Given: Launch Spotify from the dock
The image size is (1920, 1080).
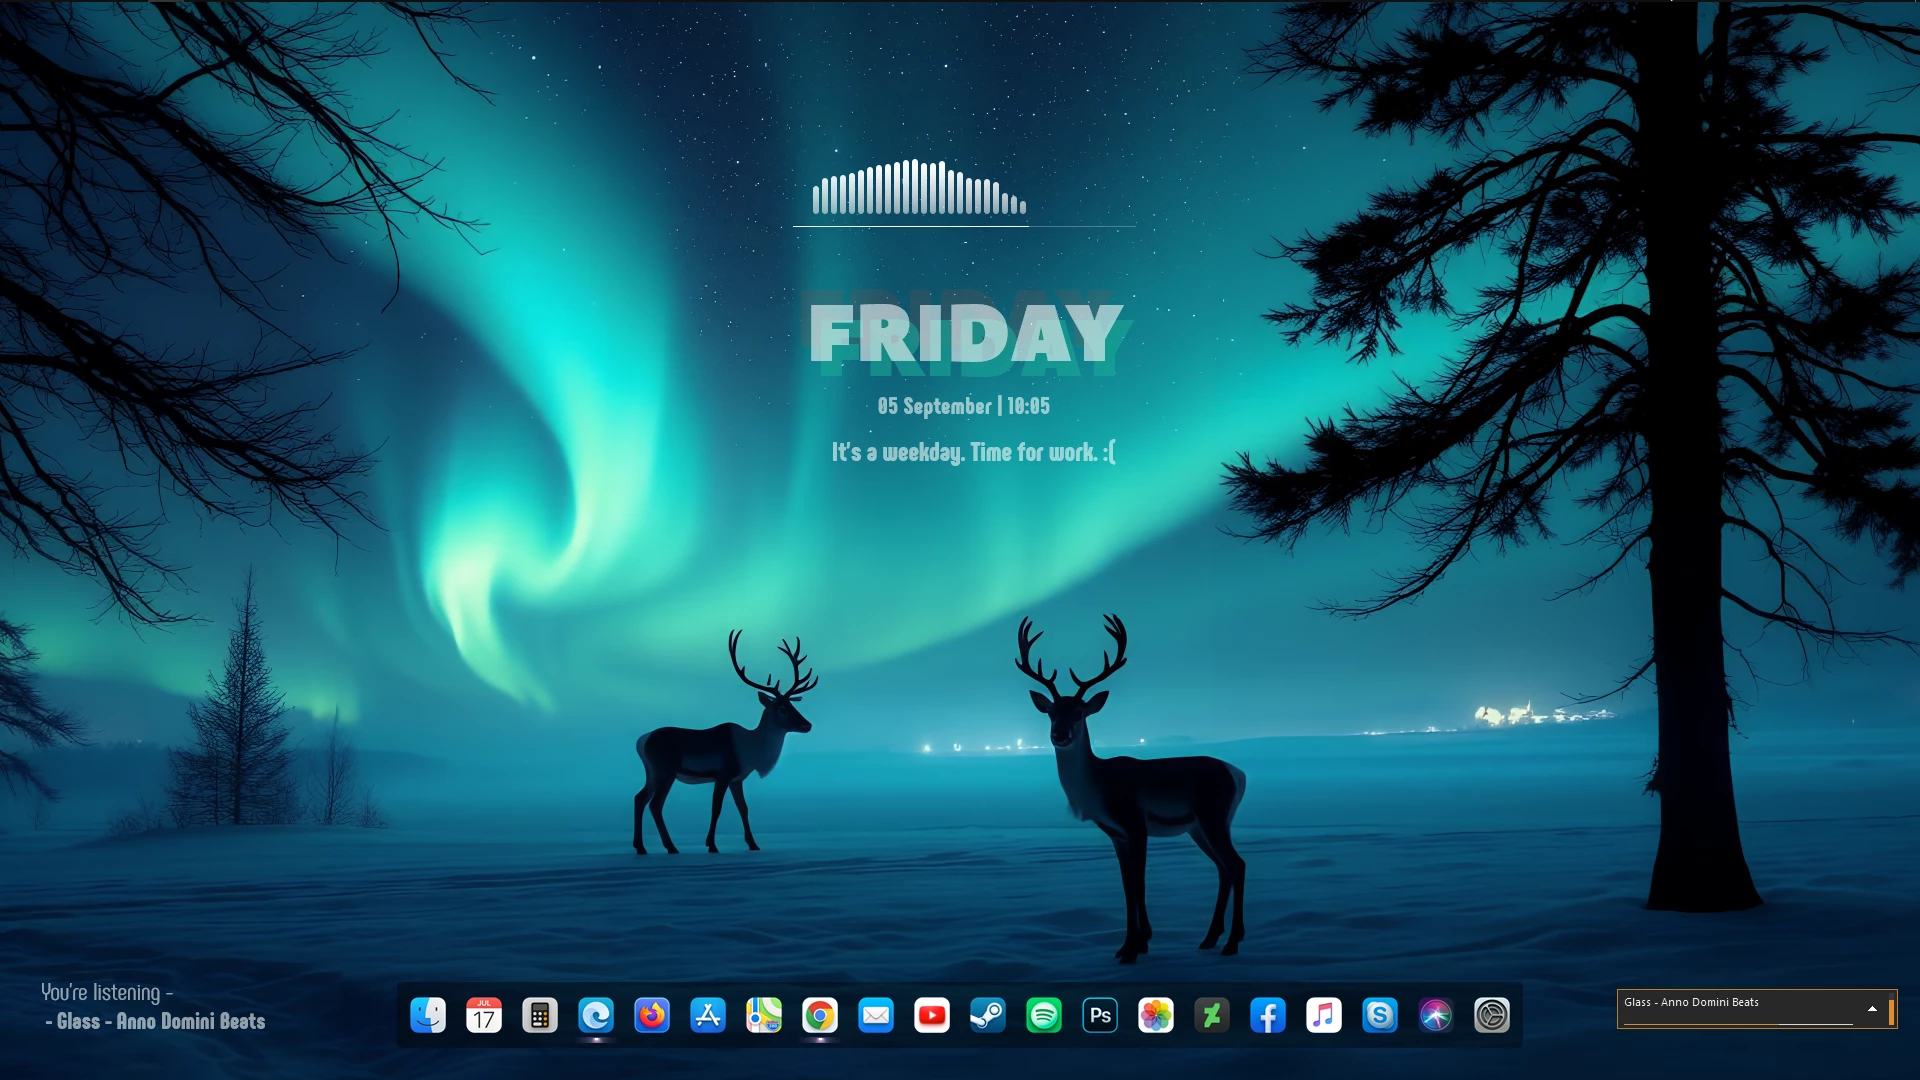Looking at the screenshot, I should [x=1044, y=1015].
